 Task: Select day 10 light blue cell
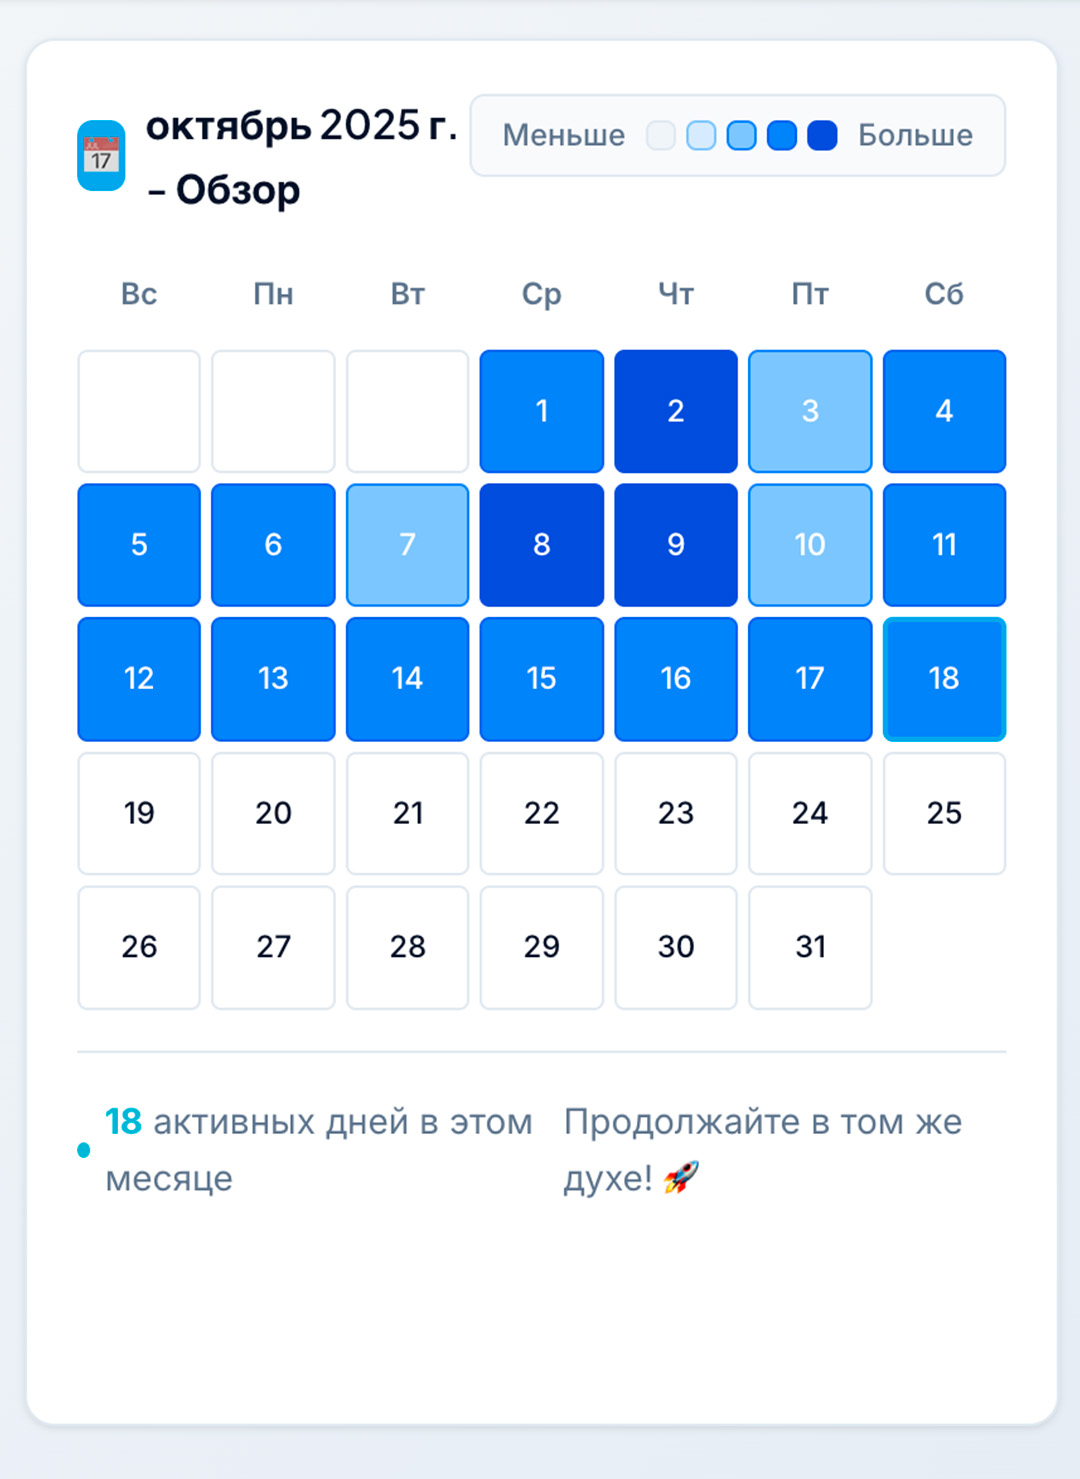810,545
